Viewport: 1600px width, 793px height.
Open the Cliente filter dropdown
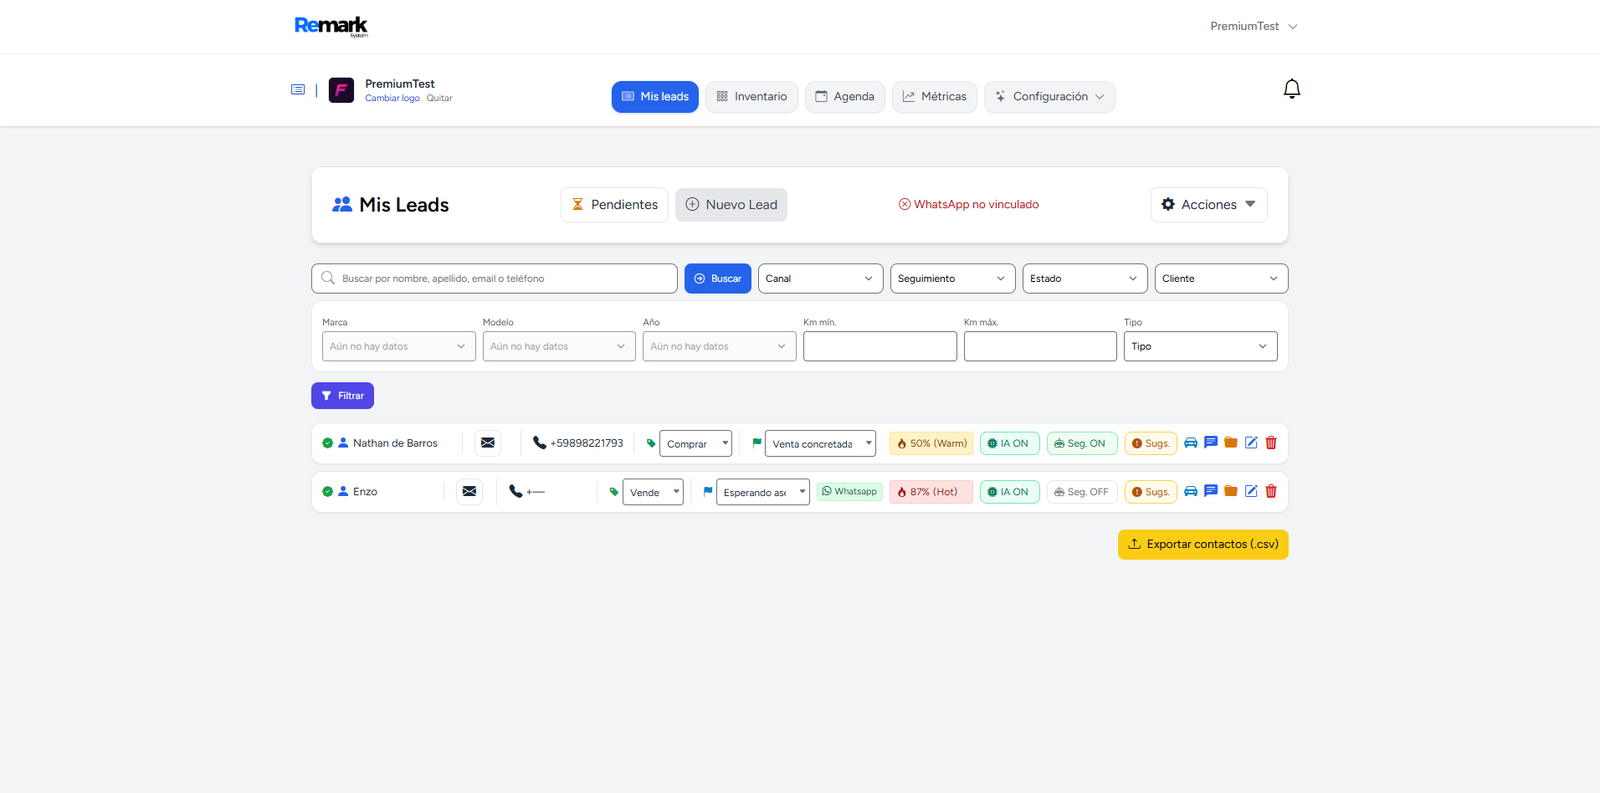point(1221,278)
